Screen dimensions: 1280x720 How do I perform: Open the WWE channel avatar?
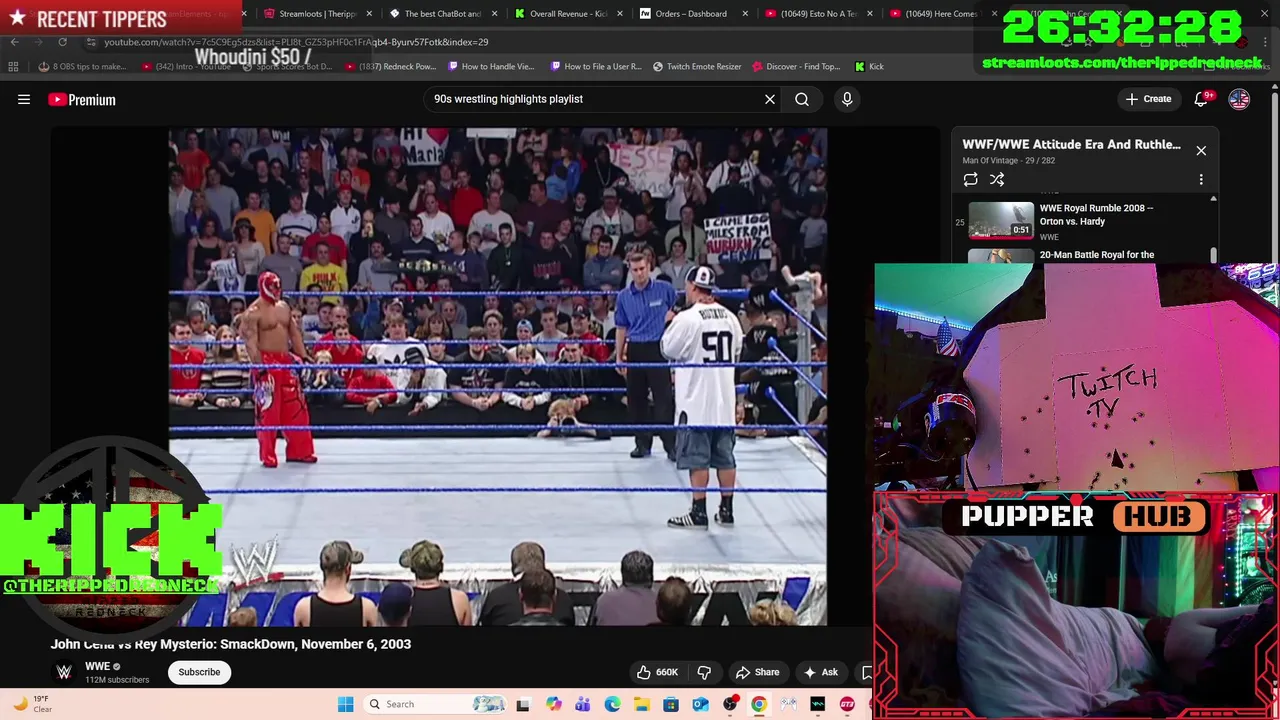pyautogui.click(x=64, y=672)
